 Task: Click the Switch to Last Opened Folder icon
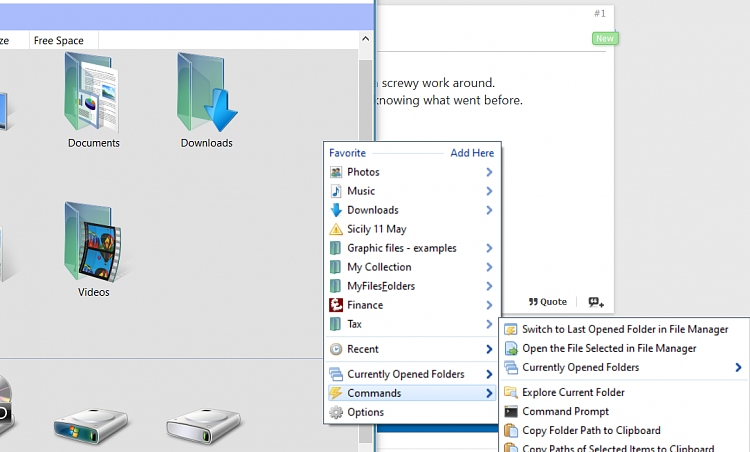(511, 330)
